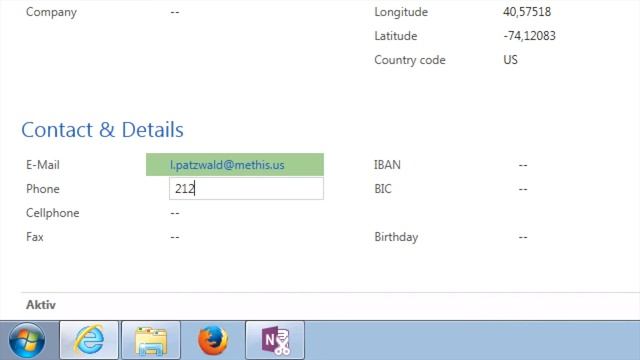
Task: Edit the Company value placeholder
Action: click(175, 12)
